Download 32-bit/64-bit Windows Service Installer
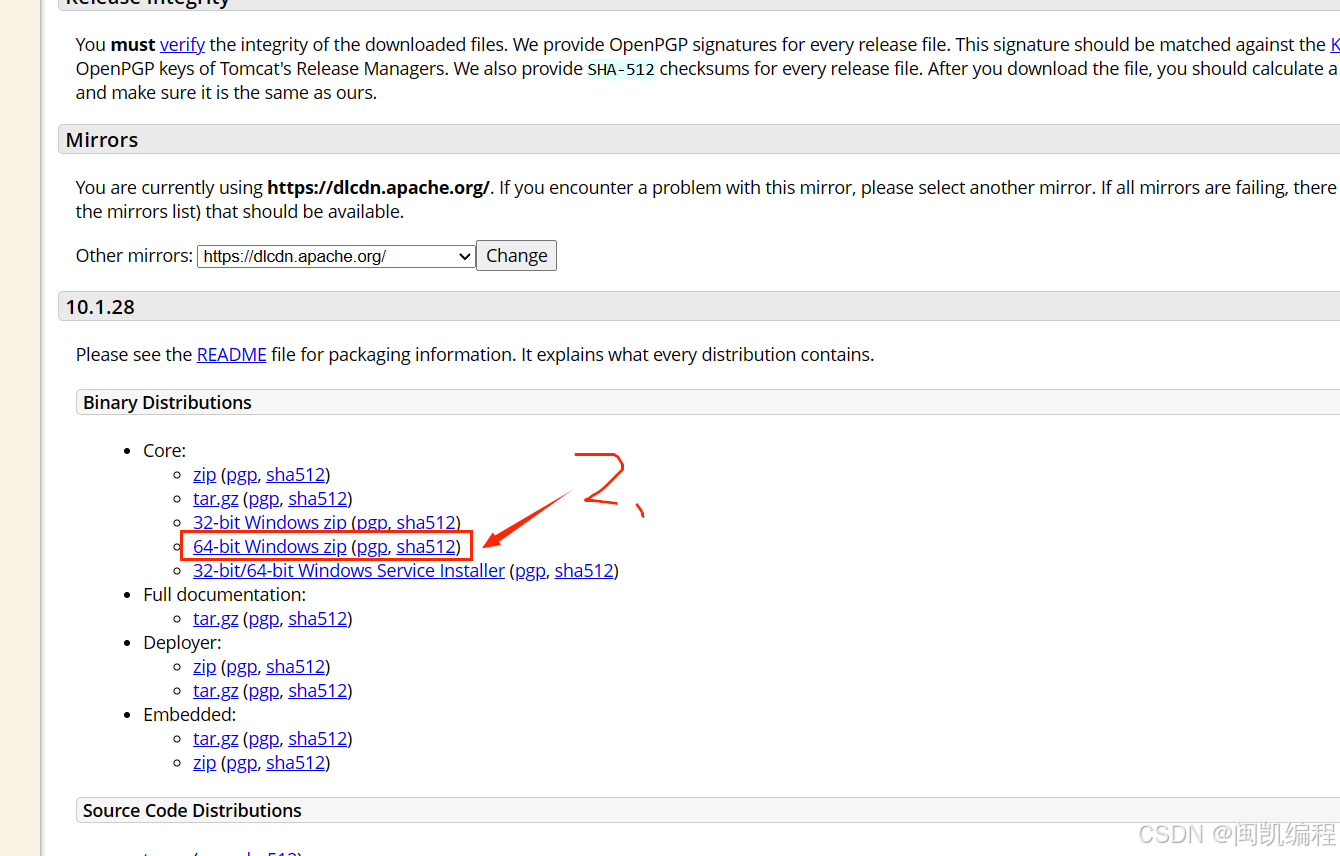The height and width of the screenshot is (856, 1340). pos(349,570)
